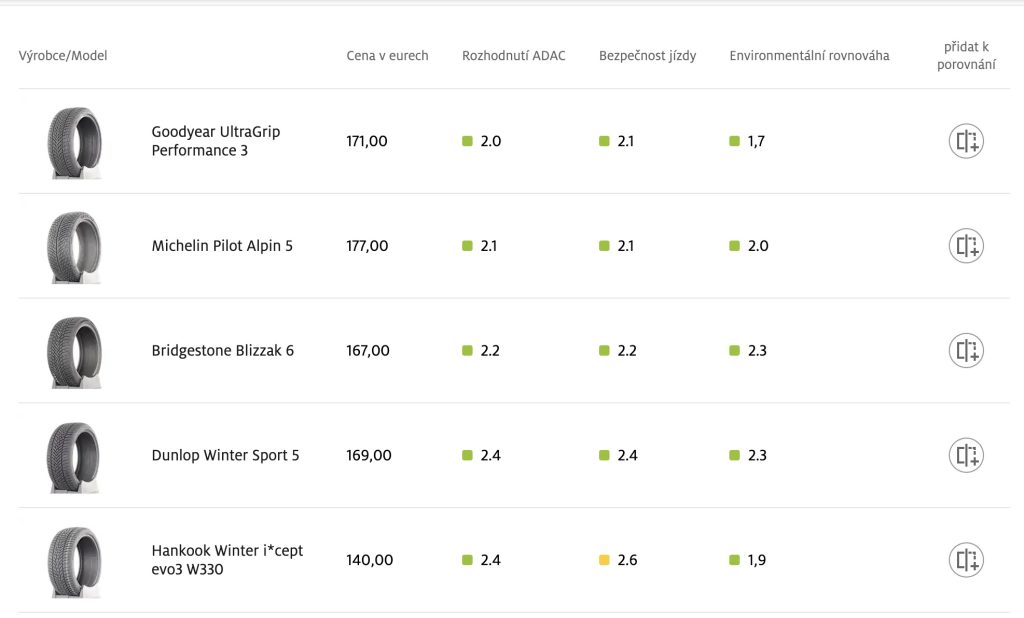
Task: Sort by Cena v eurech column
Action: tap(387, 56)
